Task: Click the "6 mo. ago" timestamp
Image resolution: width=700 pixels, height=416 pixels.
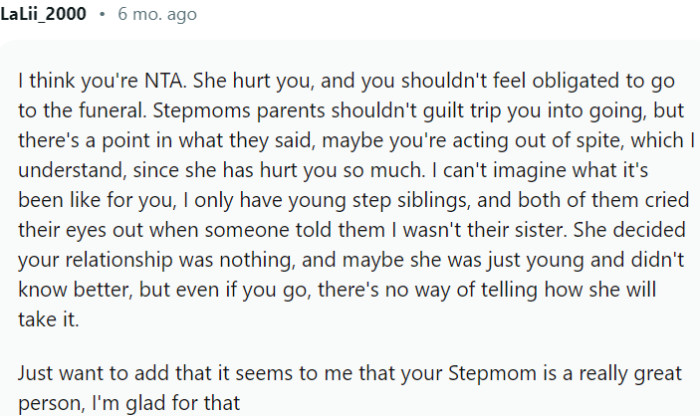Action: click(154, 15)
